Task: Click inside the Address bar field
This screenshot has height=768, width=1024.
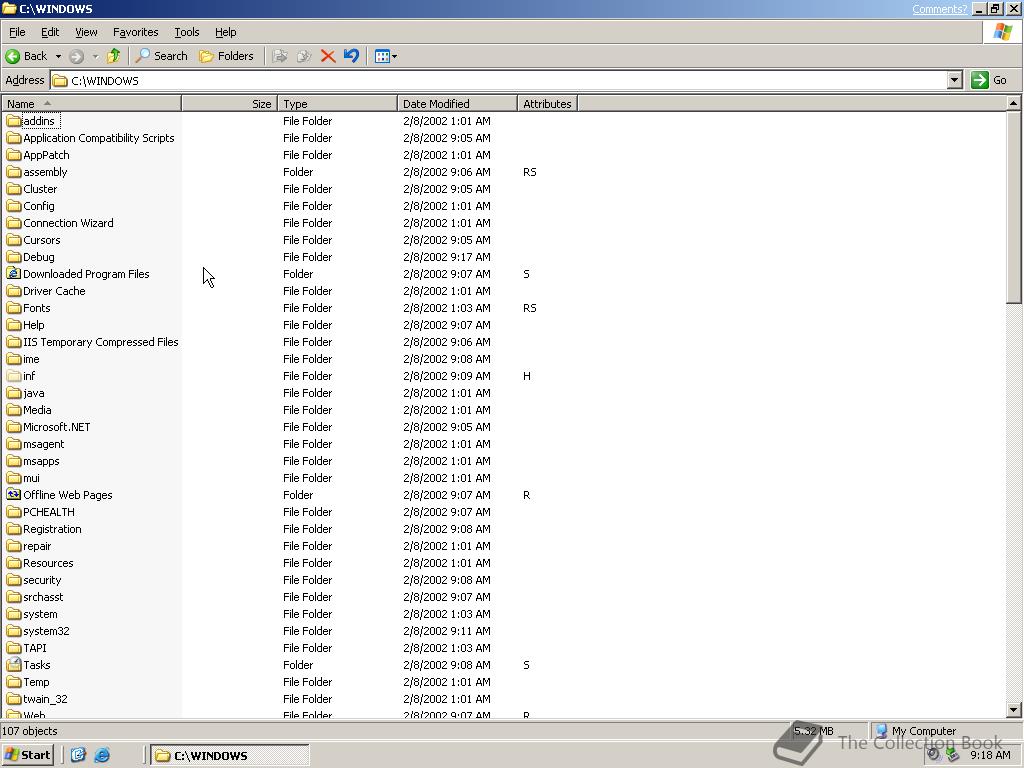Action: pyautogui.click(x=500, y=80)
